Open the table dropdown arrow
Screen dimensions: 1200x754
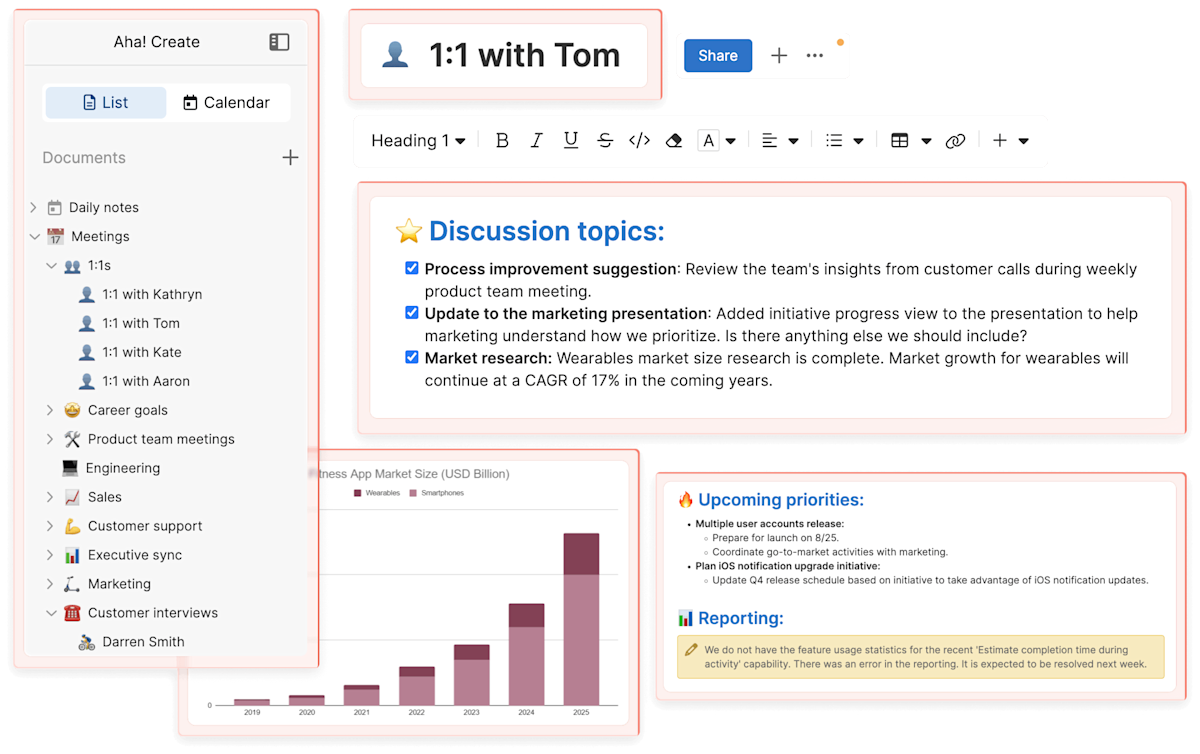click(x=926, y=141)
